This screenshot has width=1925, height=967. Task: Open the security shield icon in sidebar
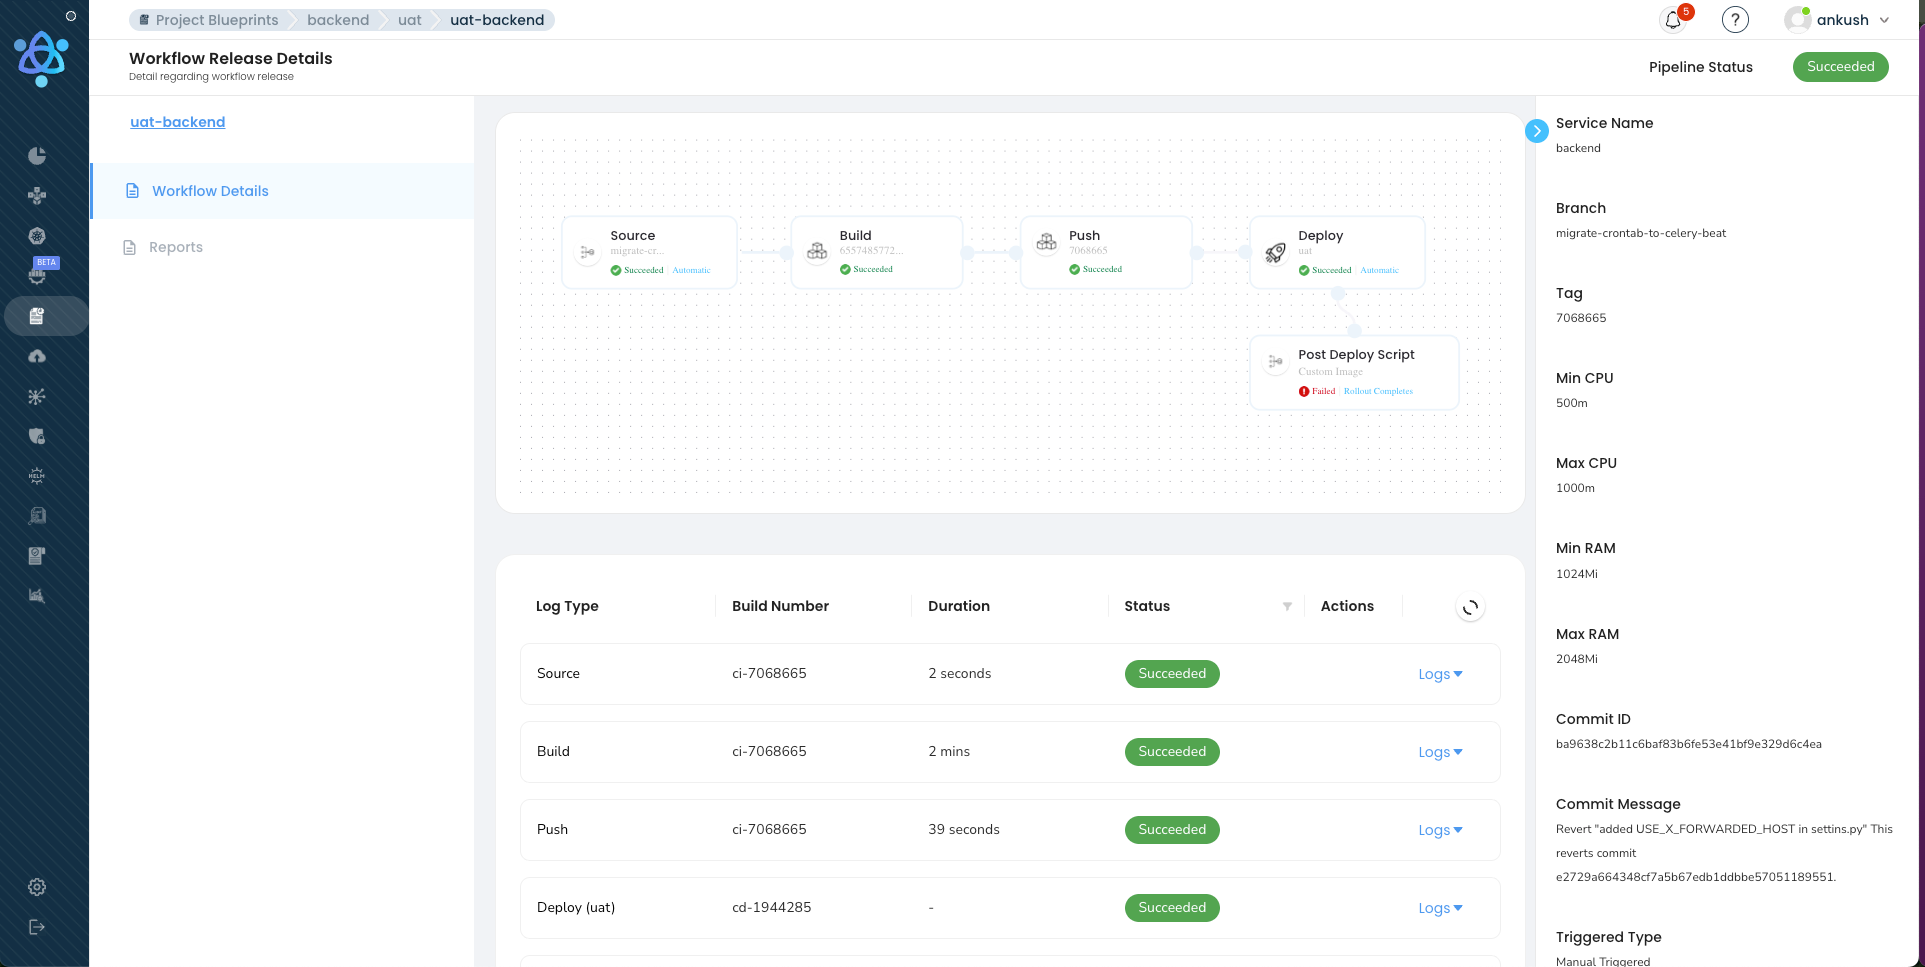36,436
